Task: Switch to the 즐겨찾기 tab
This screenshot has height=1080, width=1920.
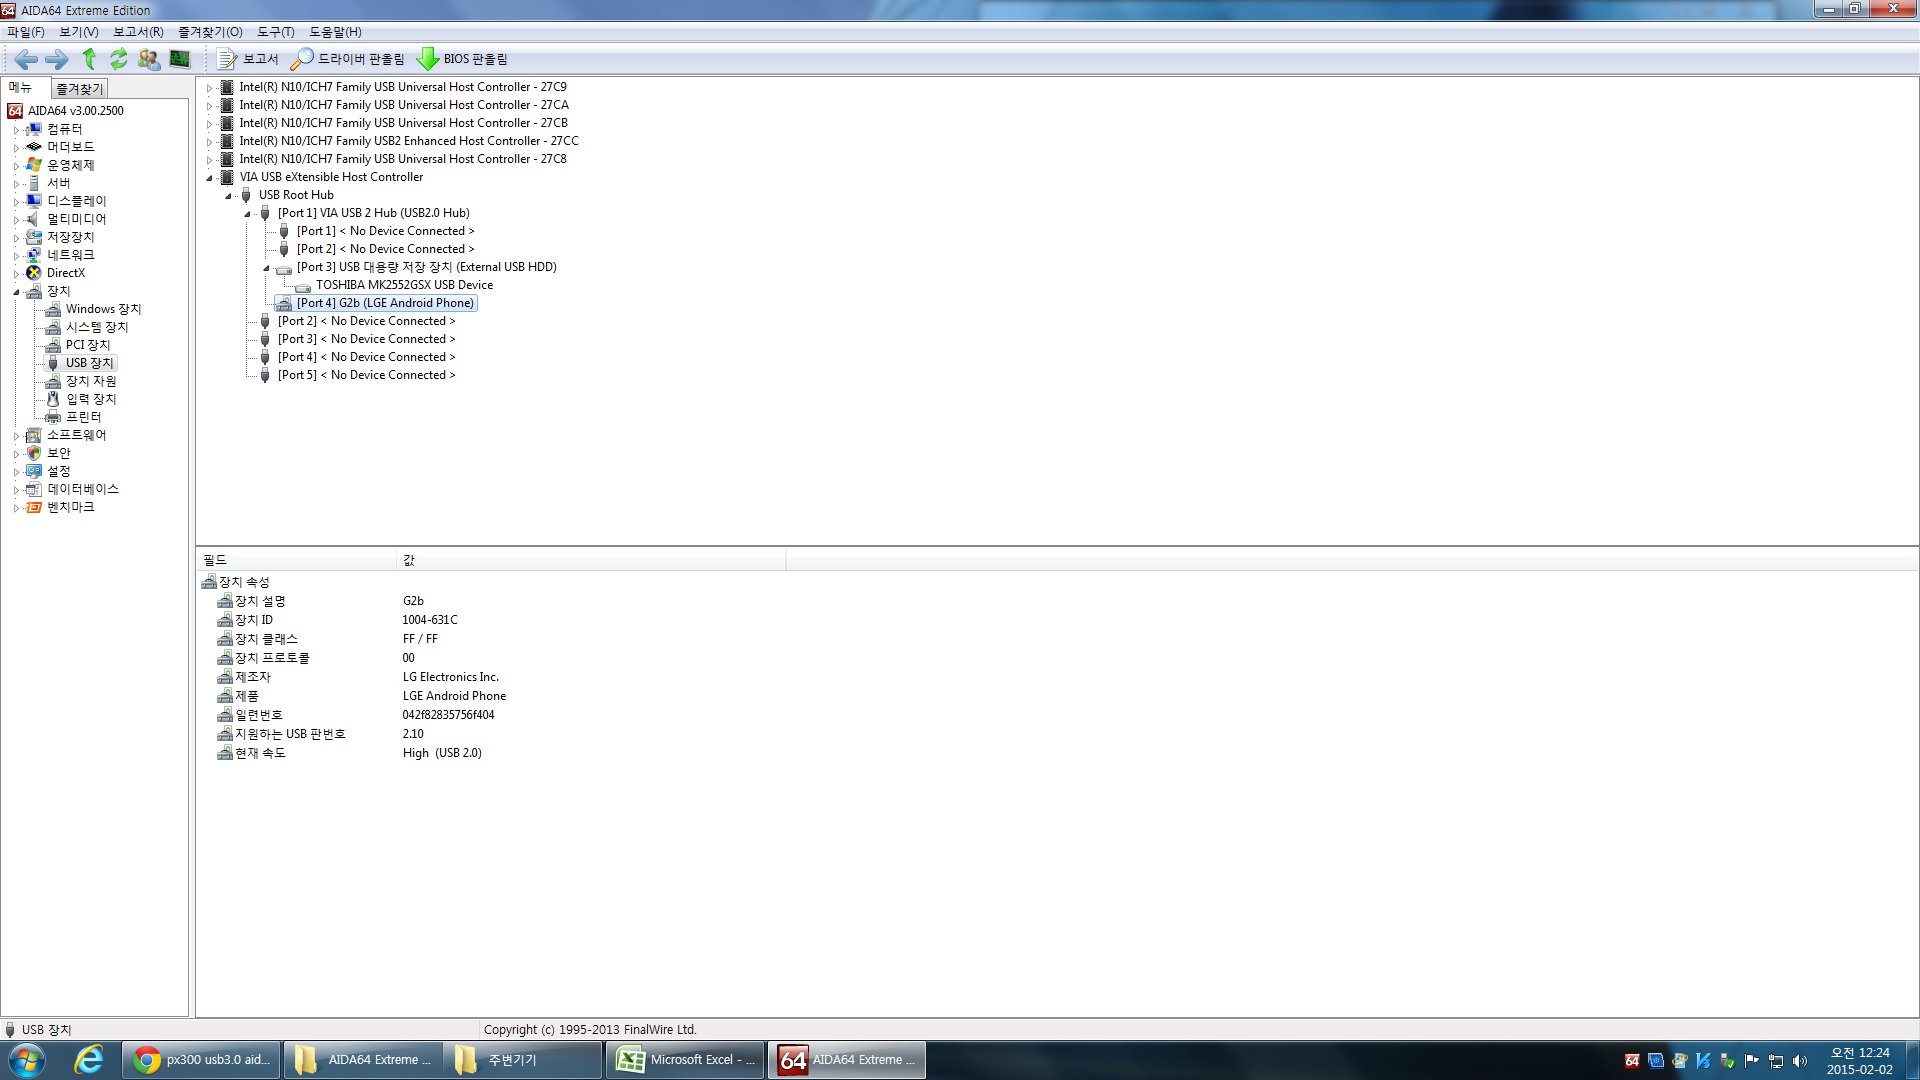Action: 79,89
